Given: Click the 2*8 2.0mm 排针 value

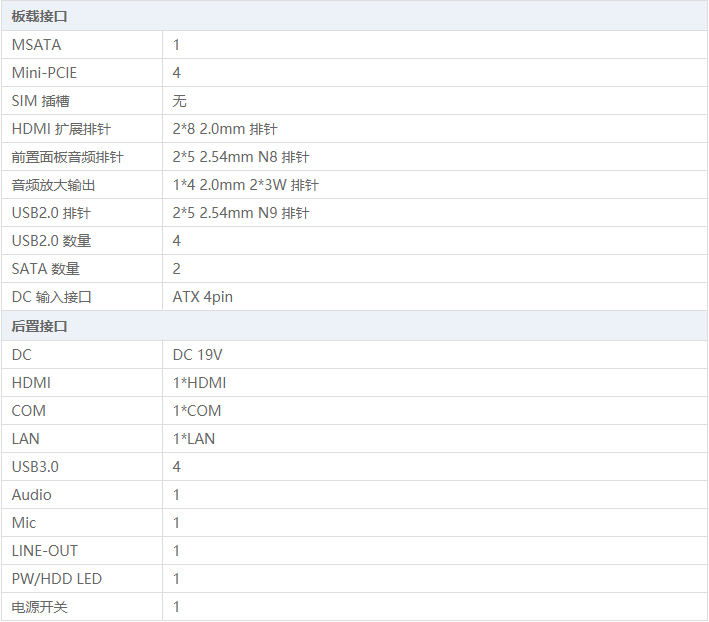Looking at the screenshot, I should 224,129.
